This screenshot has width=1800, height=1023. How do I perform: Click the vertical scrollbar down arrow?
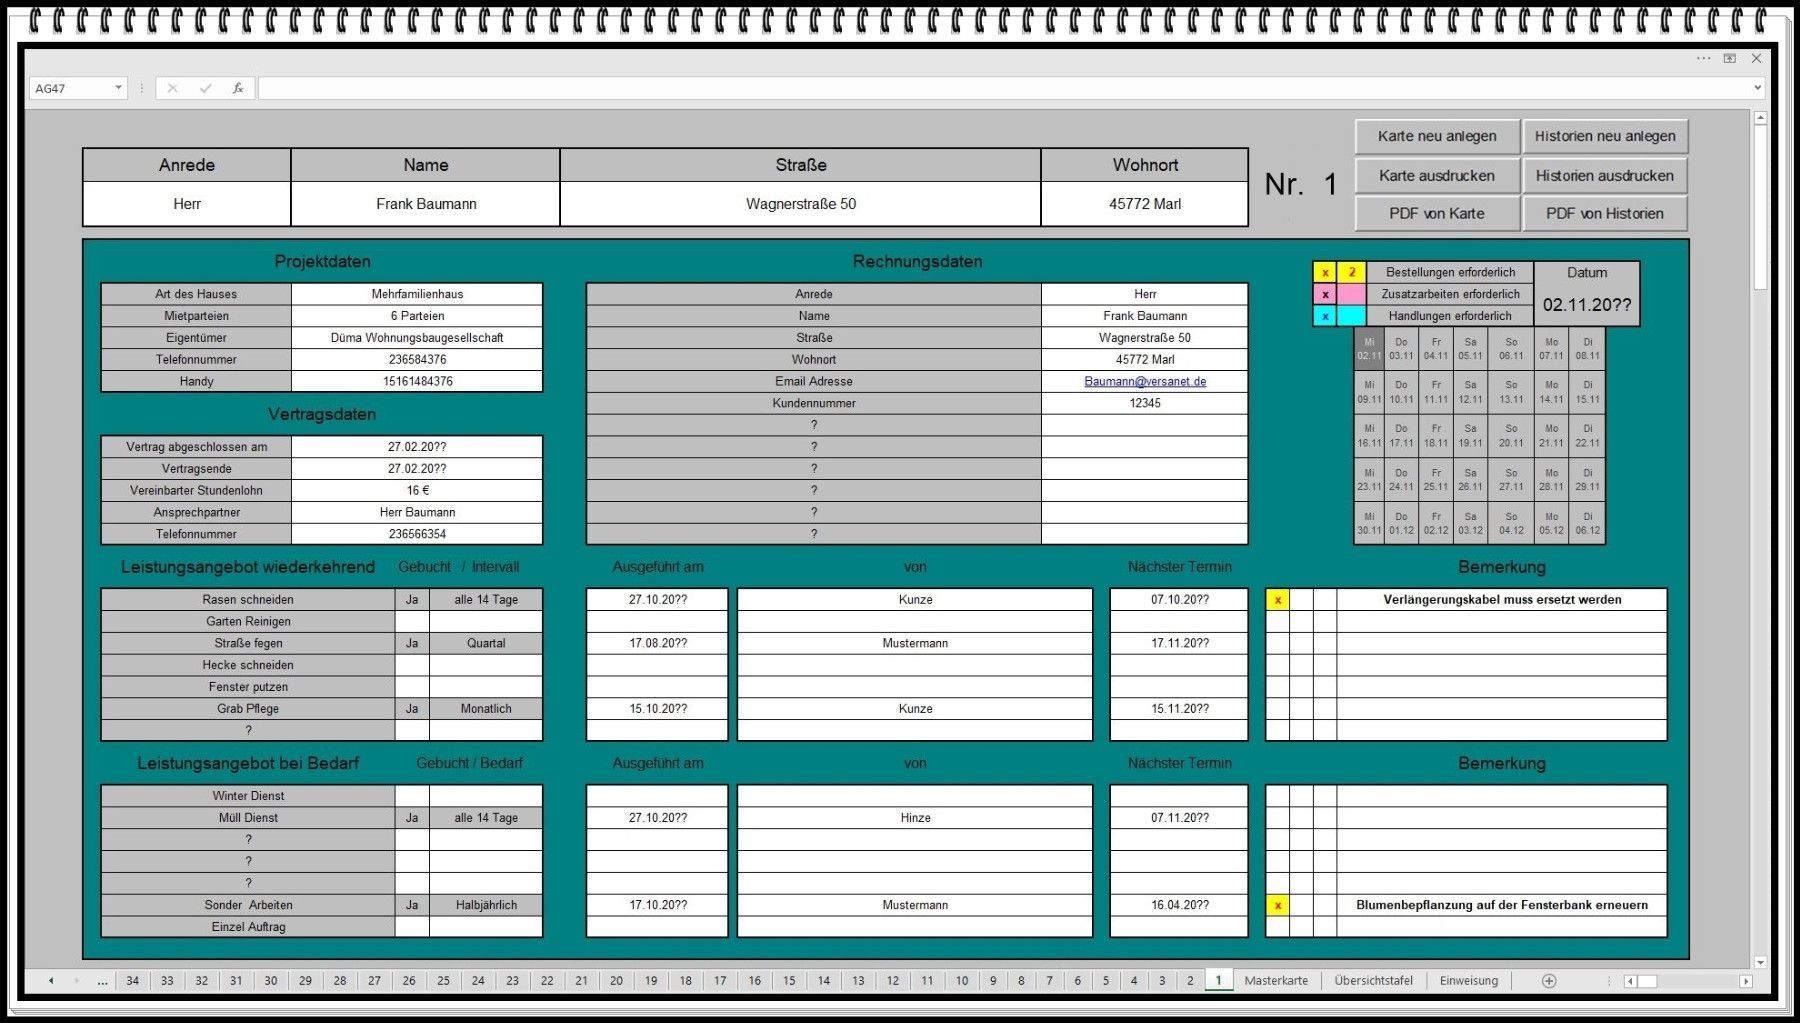coord(1761,962)
